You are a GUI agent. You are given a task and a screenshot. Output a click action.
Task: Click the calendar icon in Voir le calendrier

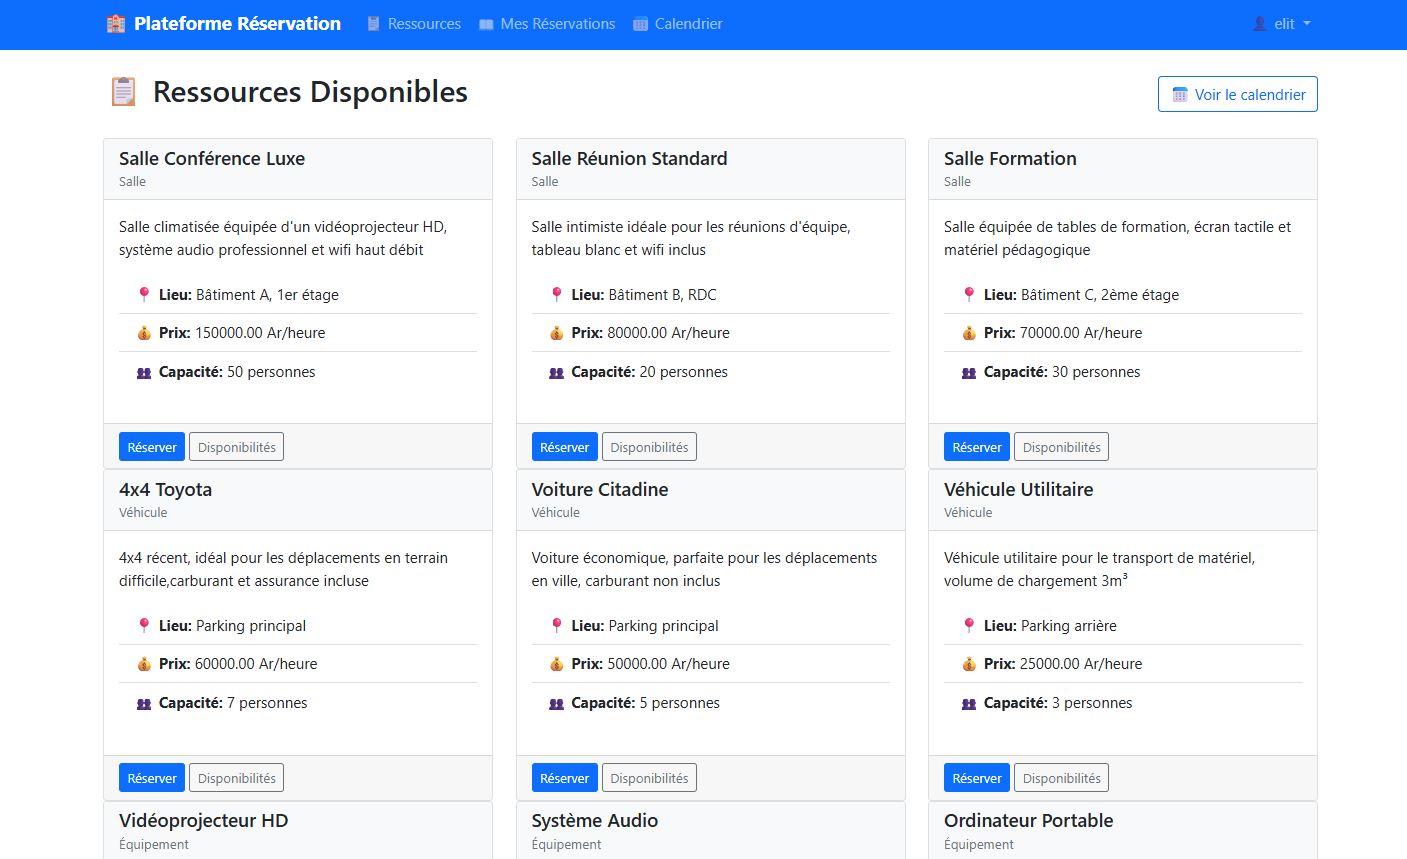tap(1180, 95)
